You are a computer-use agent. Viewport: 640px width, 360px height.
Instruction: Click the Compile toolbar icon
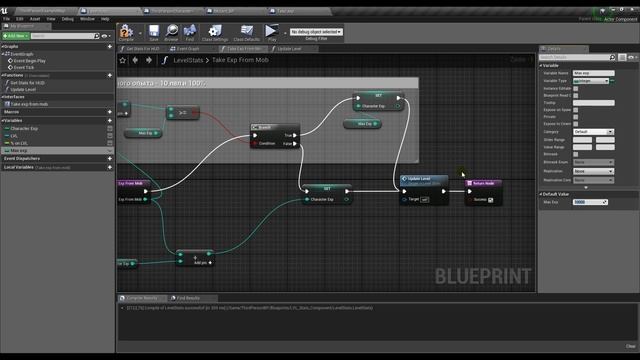coord(126,31)
